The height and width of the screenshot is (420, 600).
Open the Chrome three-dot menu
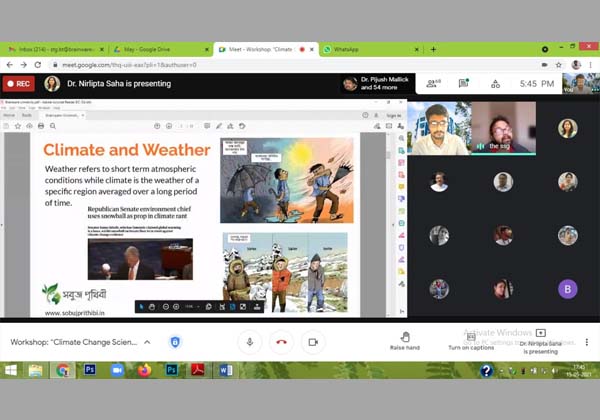pyautogui.click(x=590, y=64)
